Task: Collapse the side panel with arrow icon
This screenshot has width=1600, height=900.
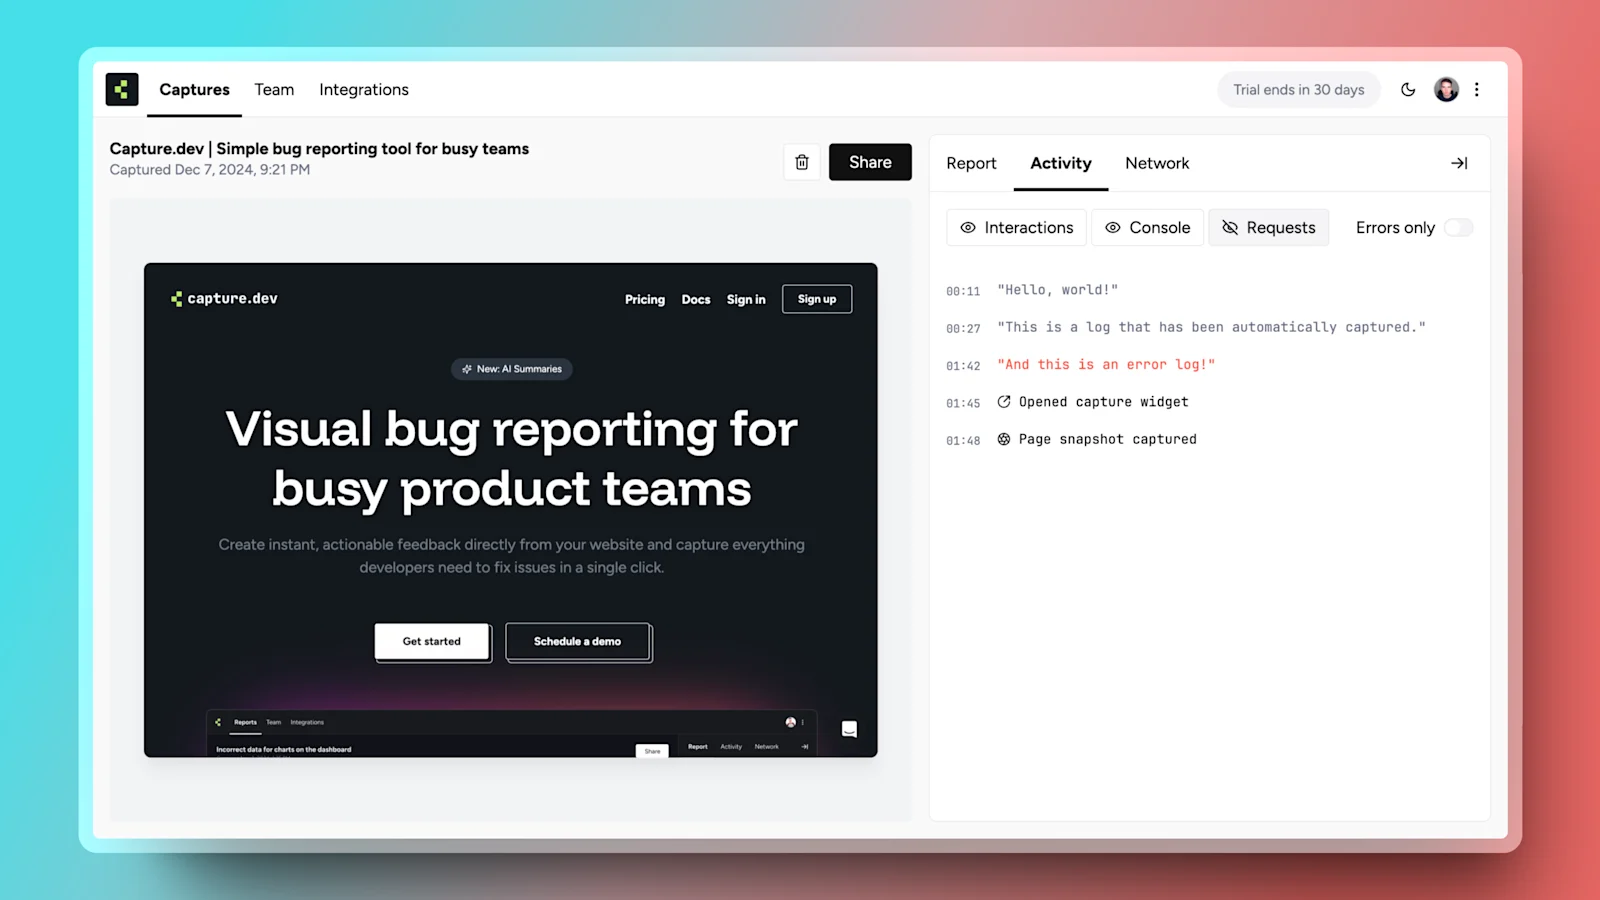Action: [1459, 163]
